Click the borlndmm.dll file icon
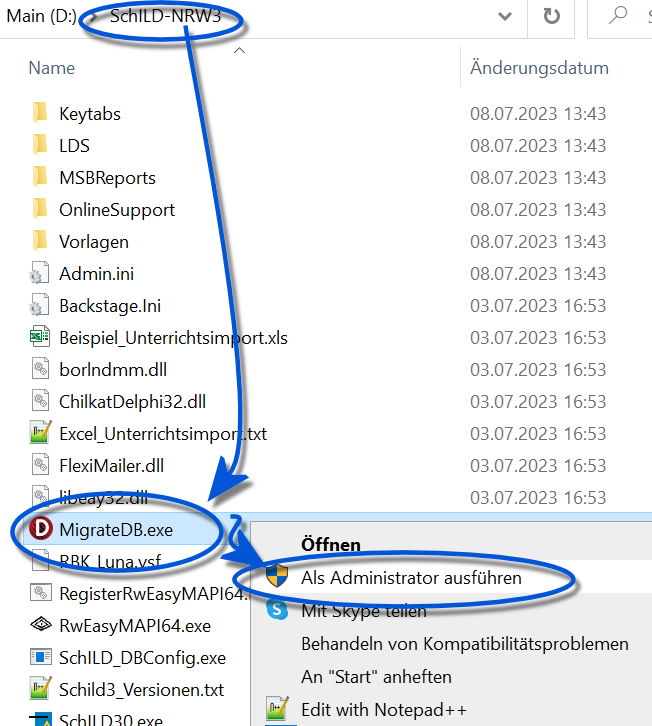This screenshot has width=652, height=726. 40,369
